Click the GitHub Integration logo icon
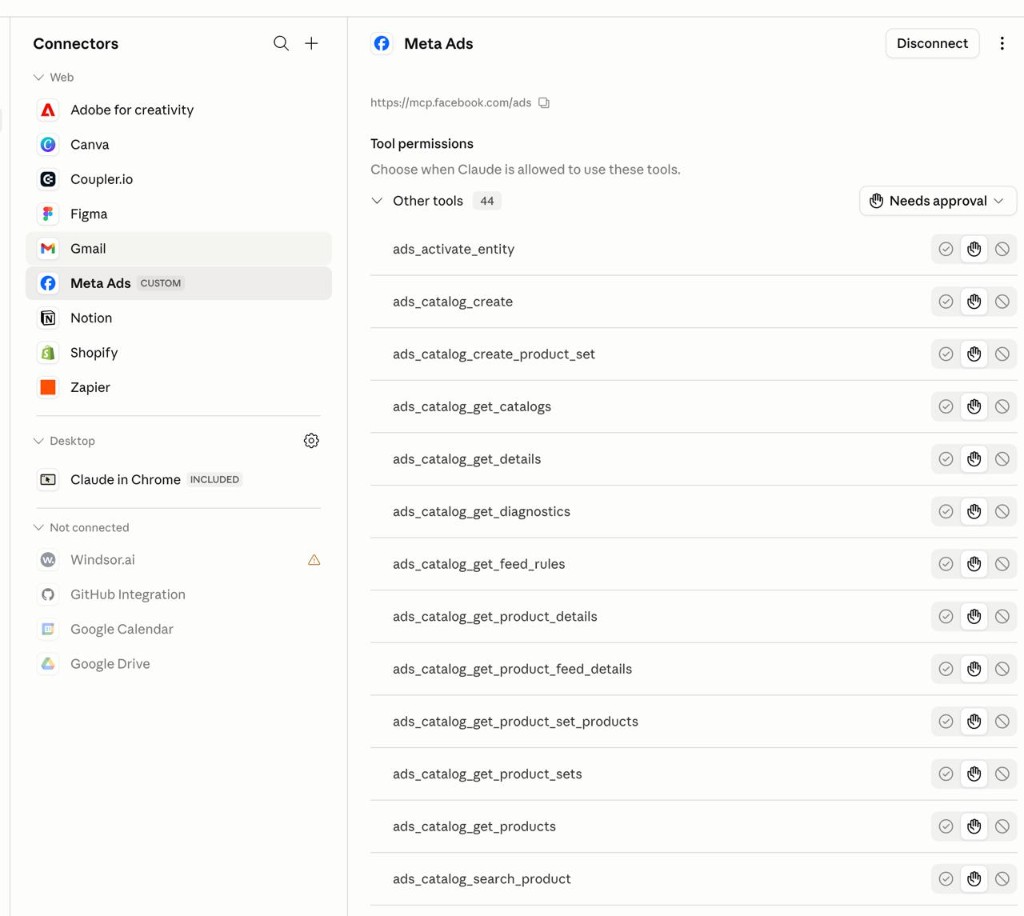Screen dimensions: 1024x916 click(48, 594)
